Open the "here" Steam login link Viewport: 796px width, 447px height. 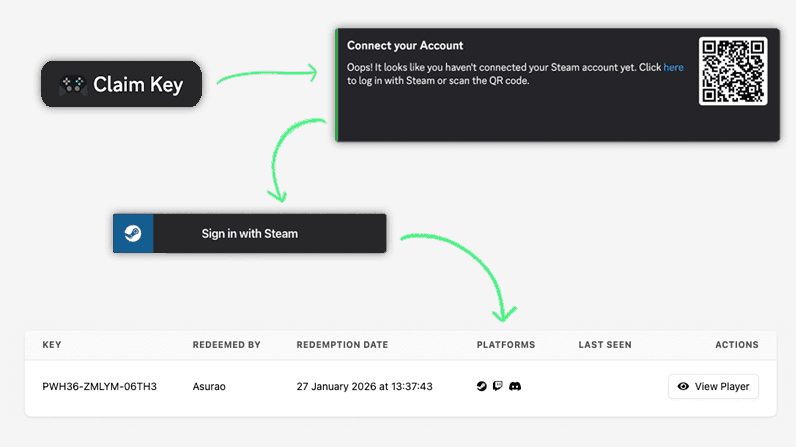click(x=674, y=67)
